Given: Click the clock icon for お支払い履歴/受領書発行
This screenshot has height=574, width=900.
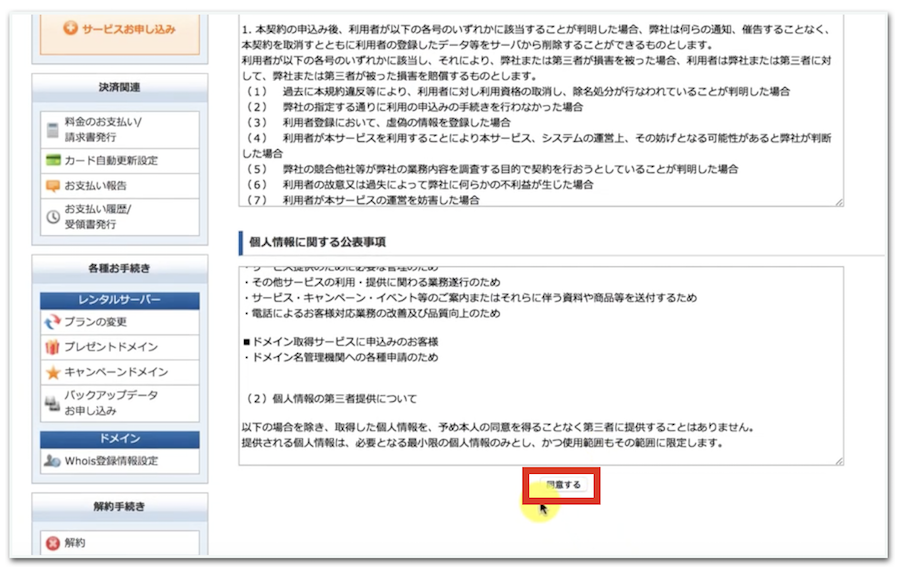Looking at the screenshot, I should pyautogui.click(x=53, y=216).
